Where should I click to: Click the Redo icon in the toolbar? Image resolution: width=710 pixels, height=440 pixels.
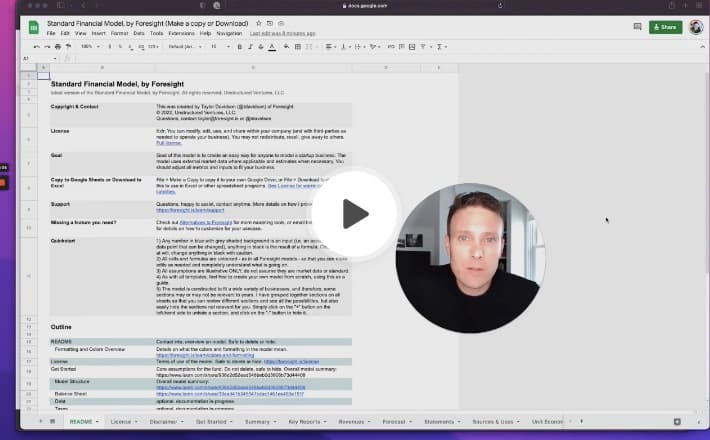[x=46, y=46]
